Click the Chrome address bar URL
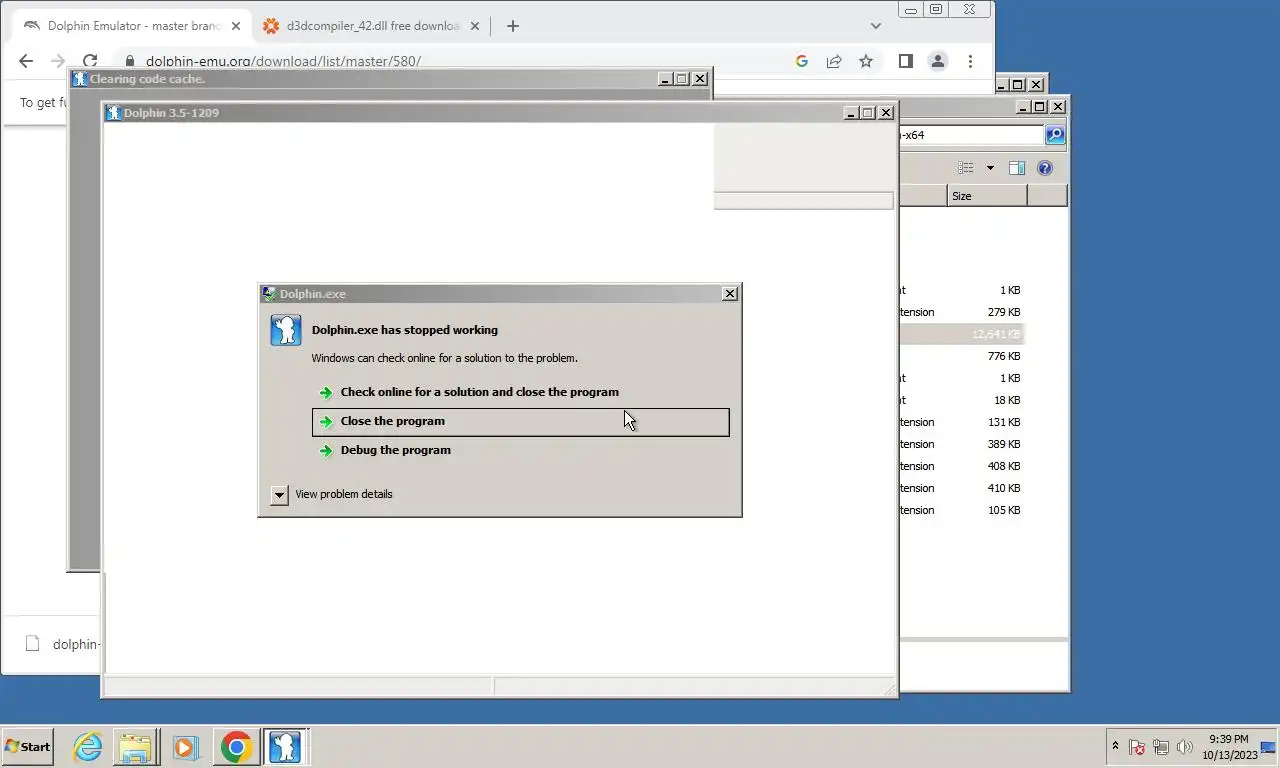This screenshot has width=1280, height=768. (x=283, y=61)
